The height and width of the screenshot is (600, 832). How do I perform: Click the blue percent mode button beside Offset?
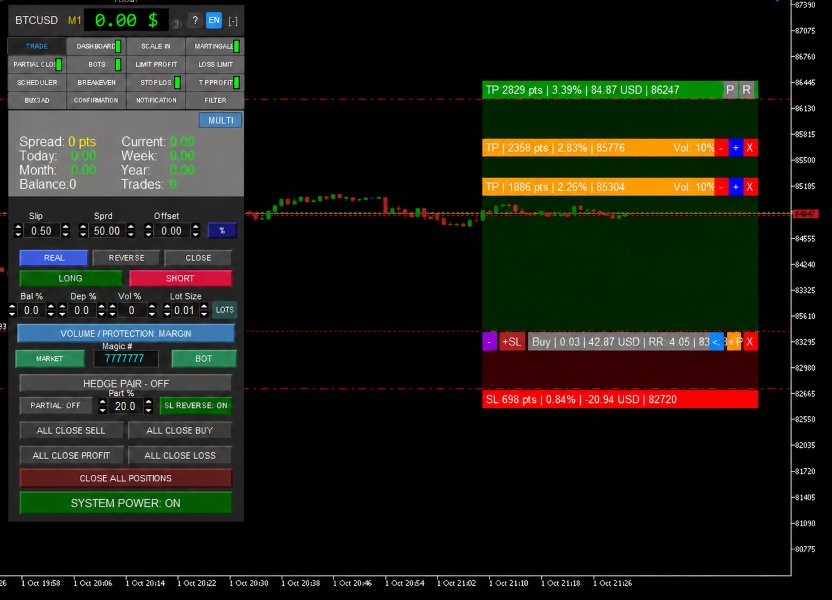(222, 230)
